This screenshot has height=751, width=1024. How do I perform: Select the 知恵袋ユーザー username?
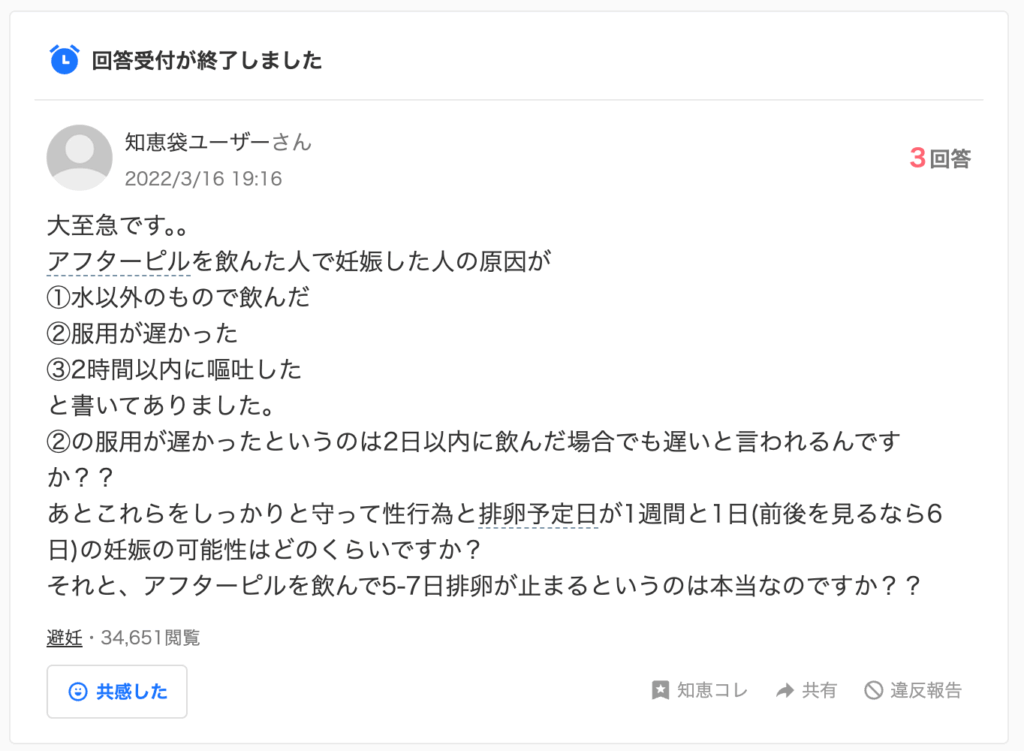click(197, 142)
